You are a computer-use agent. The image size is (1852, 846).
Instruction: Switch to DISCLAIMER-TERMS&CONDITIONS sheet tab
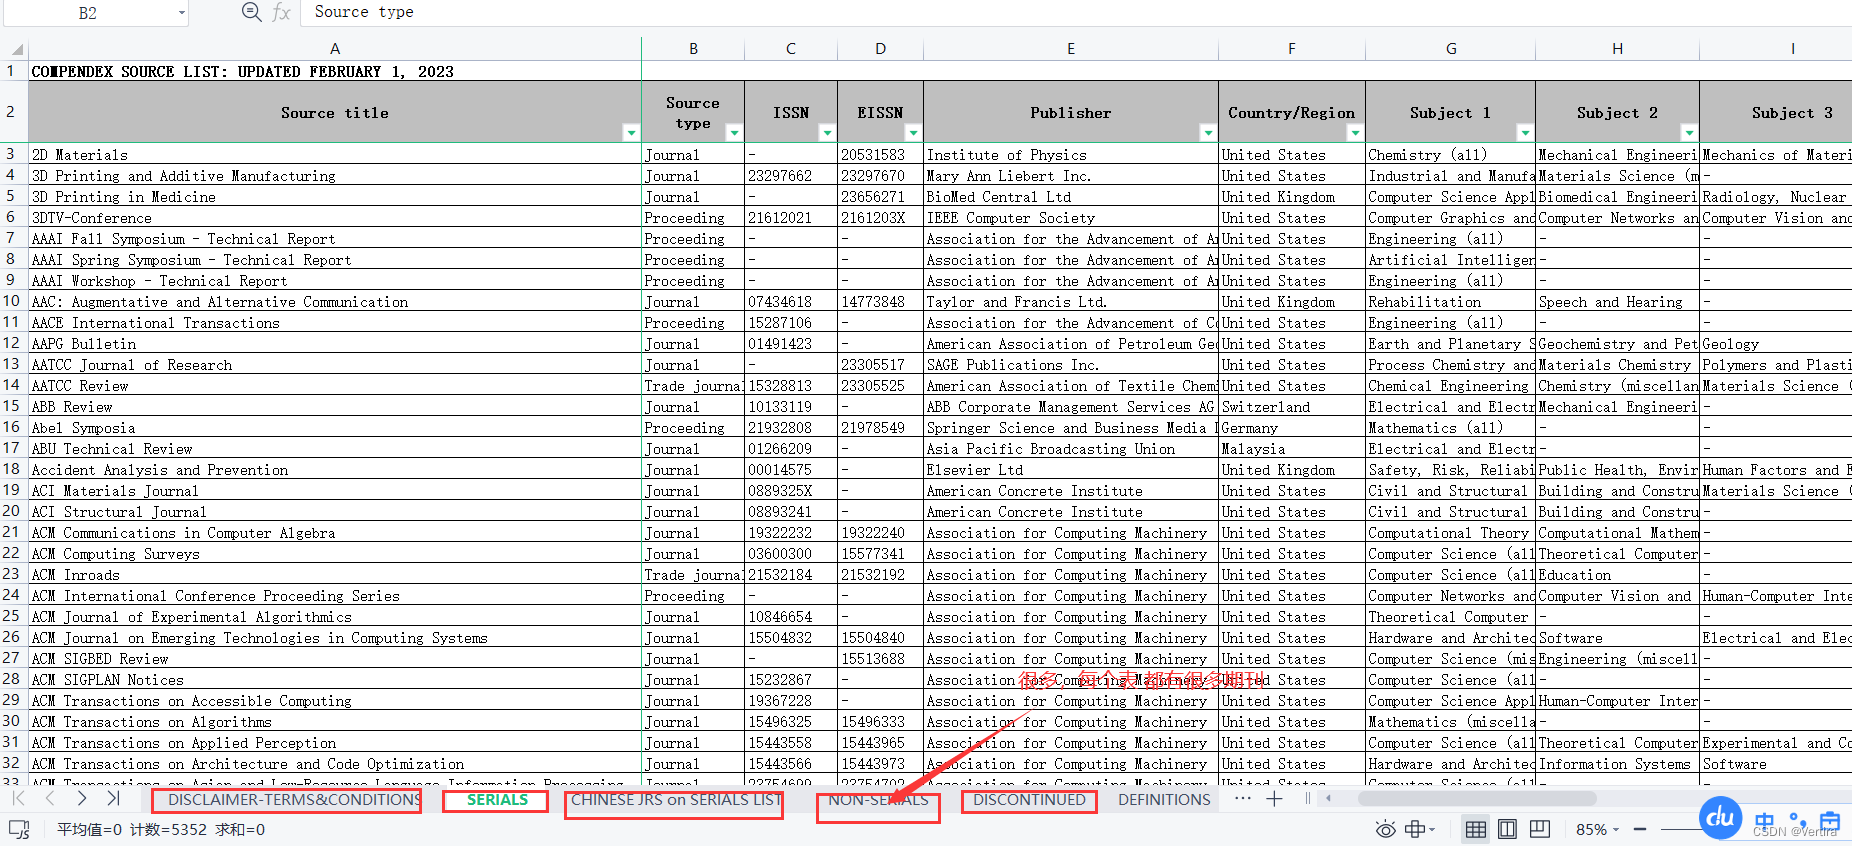click(x=293, y=799)
